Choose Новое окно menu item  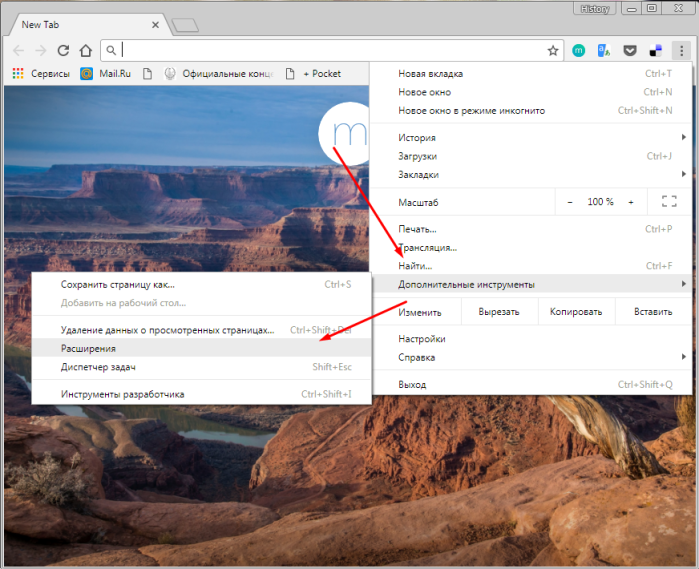coord(530,92)
